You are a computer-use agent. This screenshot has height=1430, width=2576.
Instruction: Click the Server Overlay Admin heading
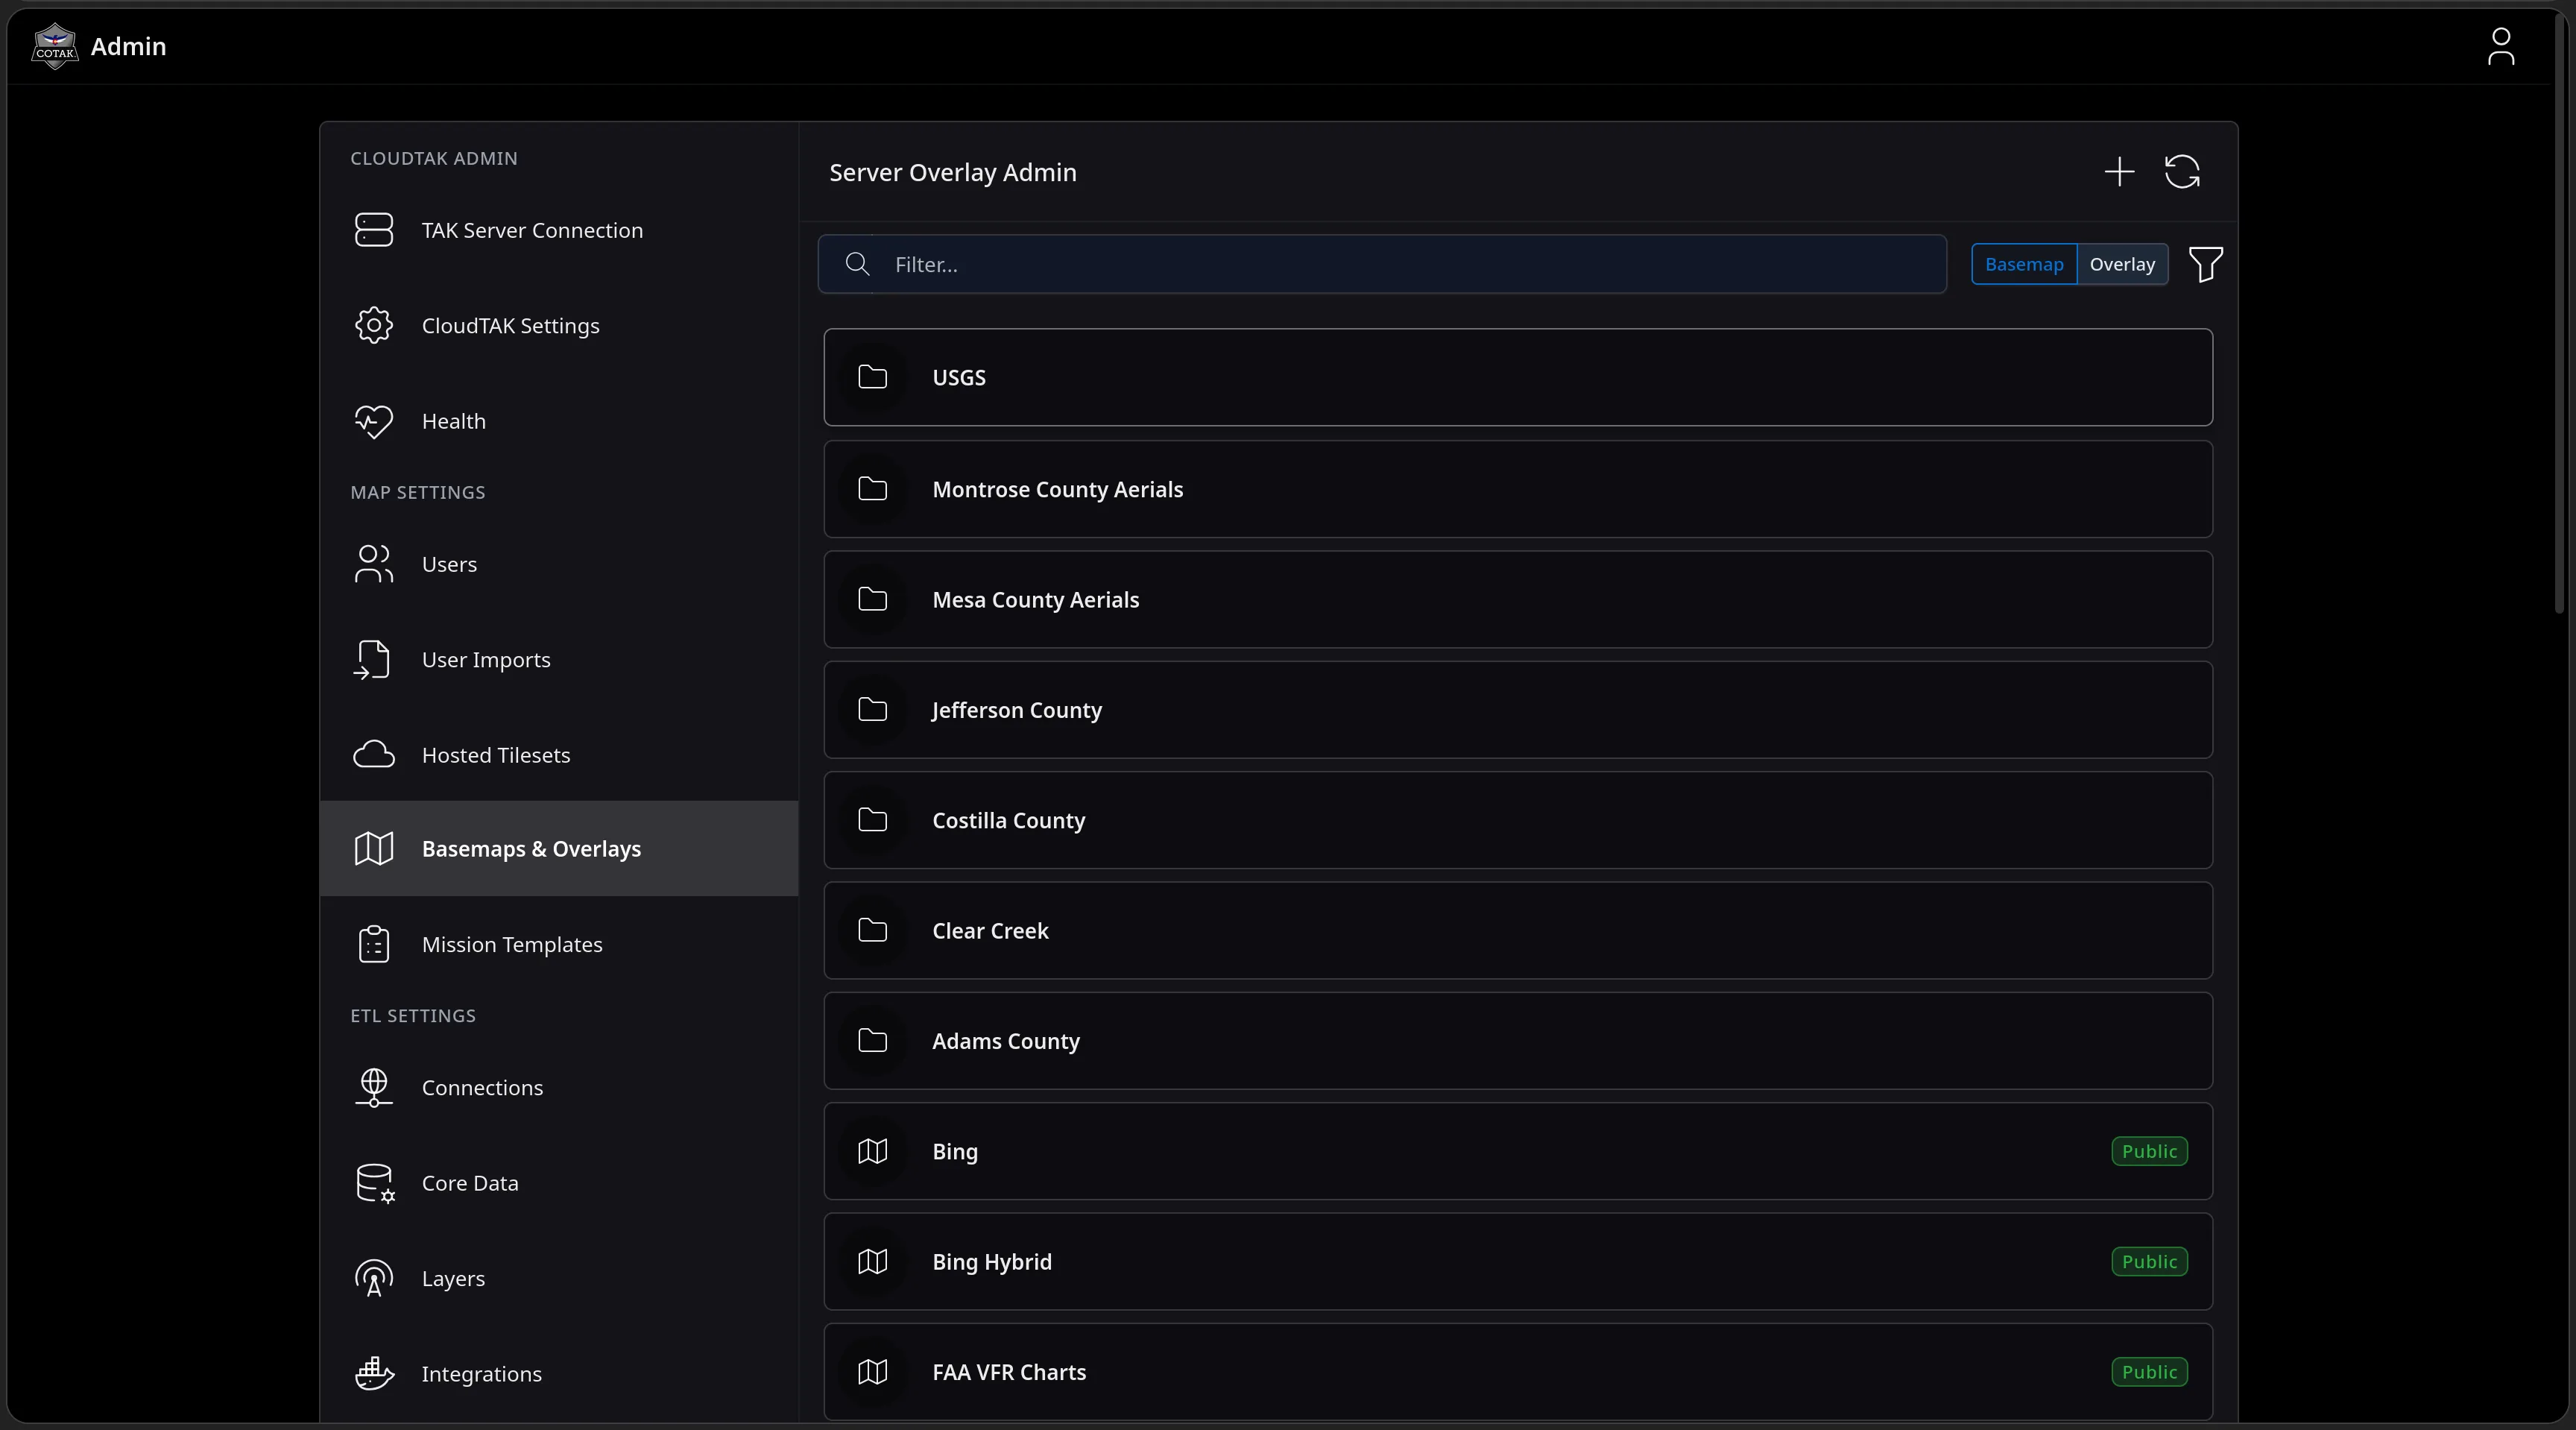pos(953,172)
